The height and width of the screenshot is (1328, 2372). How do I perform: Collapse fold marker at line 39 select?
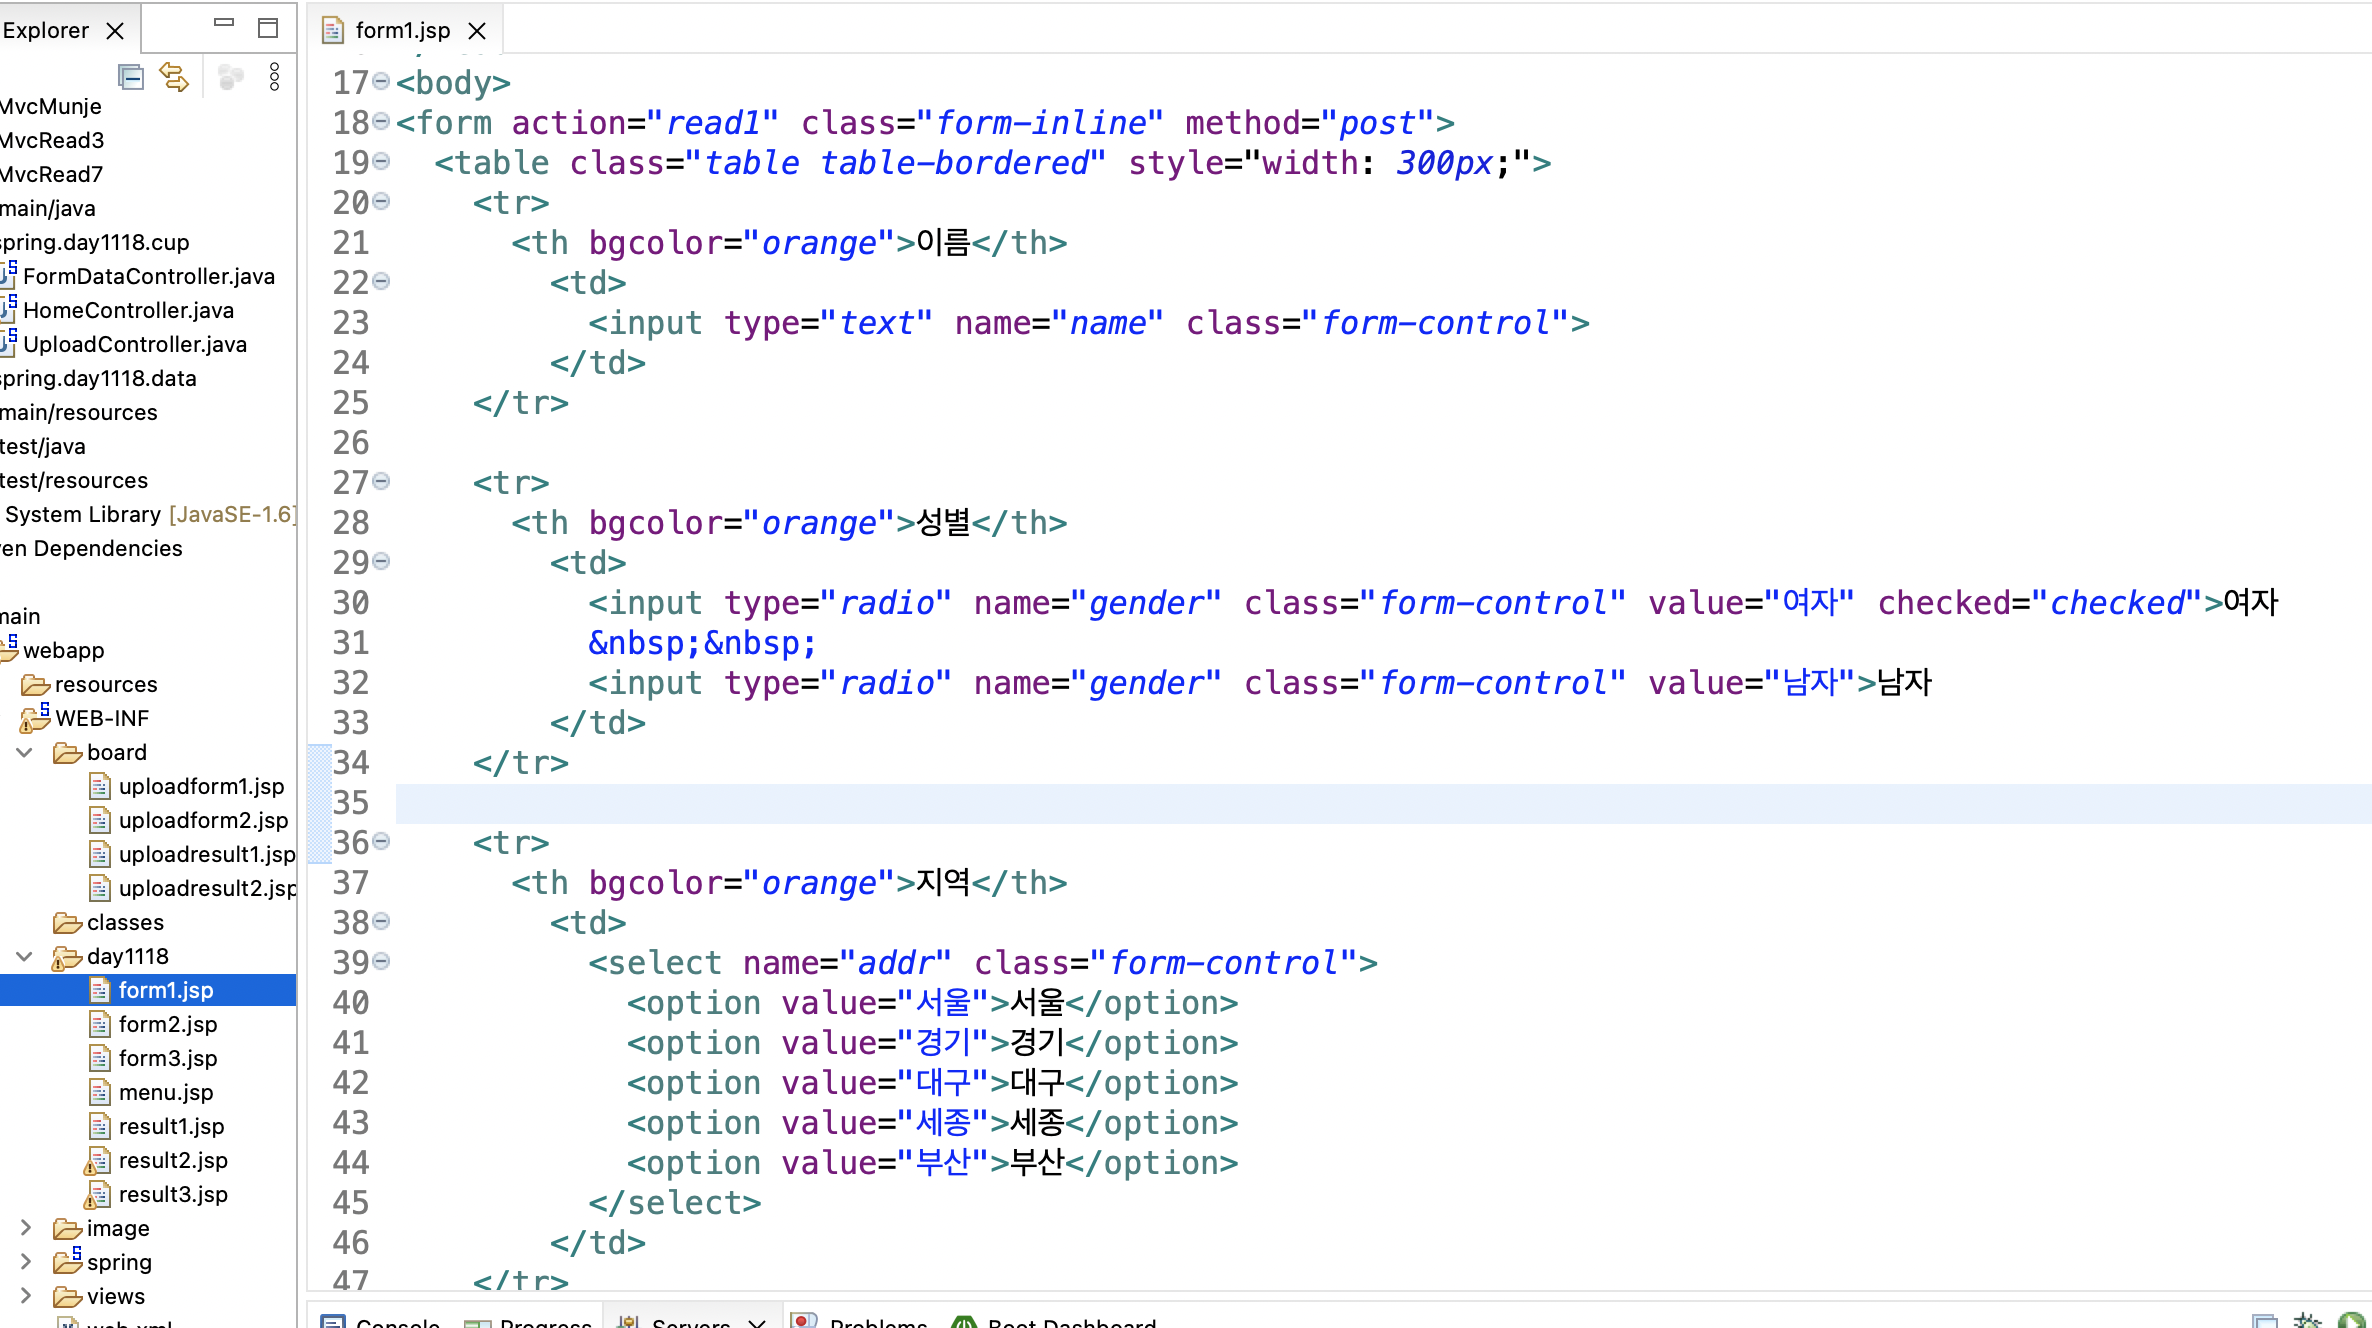381,961
